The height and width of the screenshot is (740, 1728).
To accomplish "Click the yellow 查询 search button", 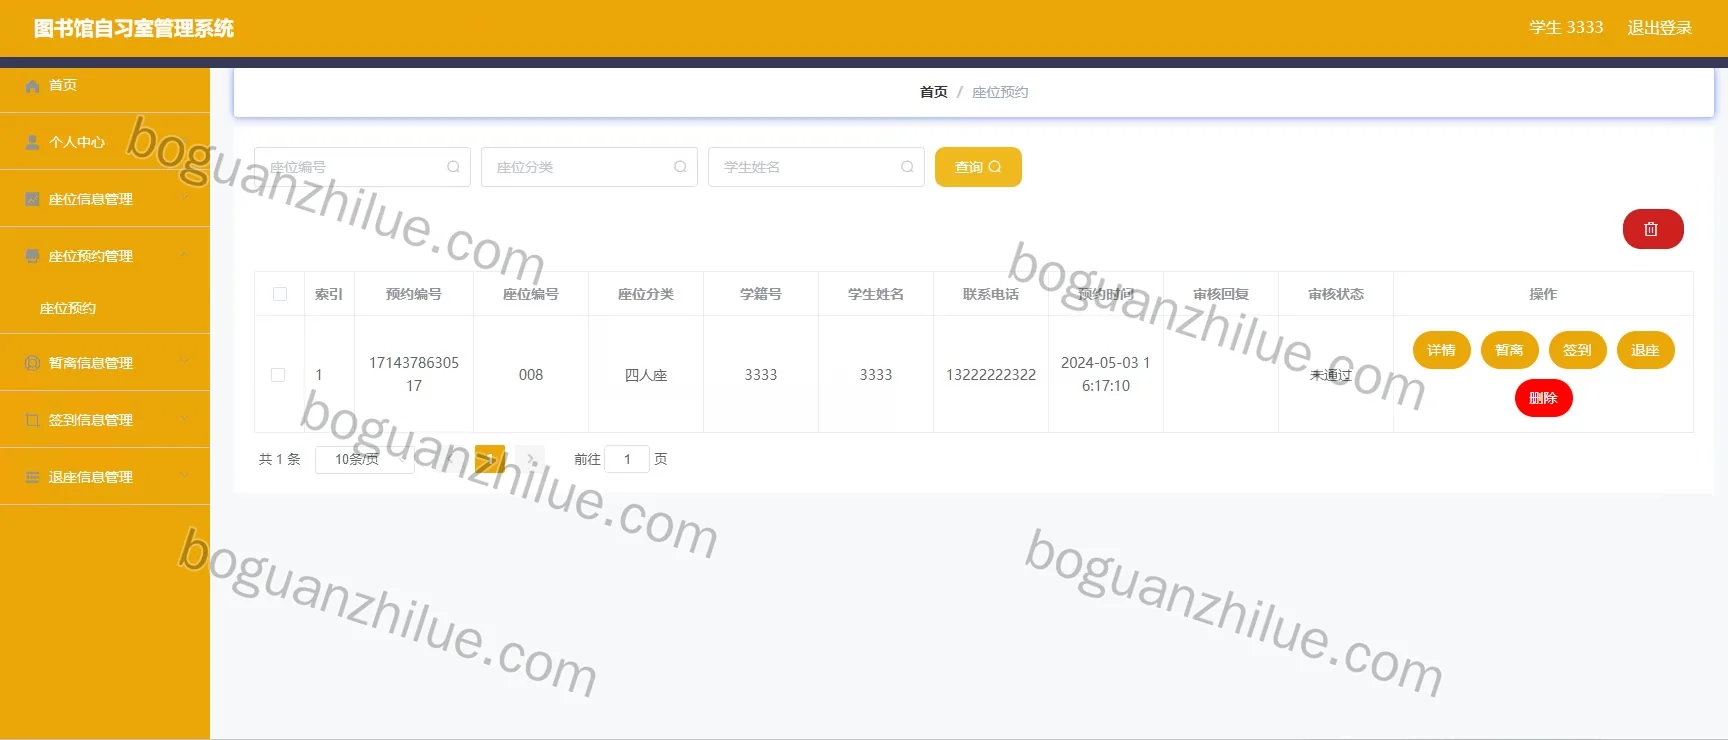I will point(978,167).
